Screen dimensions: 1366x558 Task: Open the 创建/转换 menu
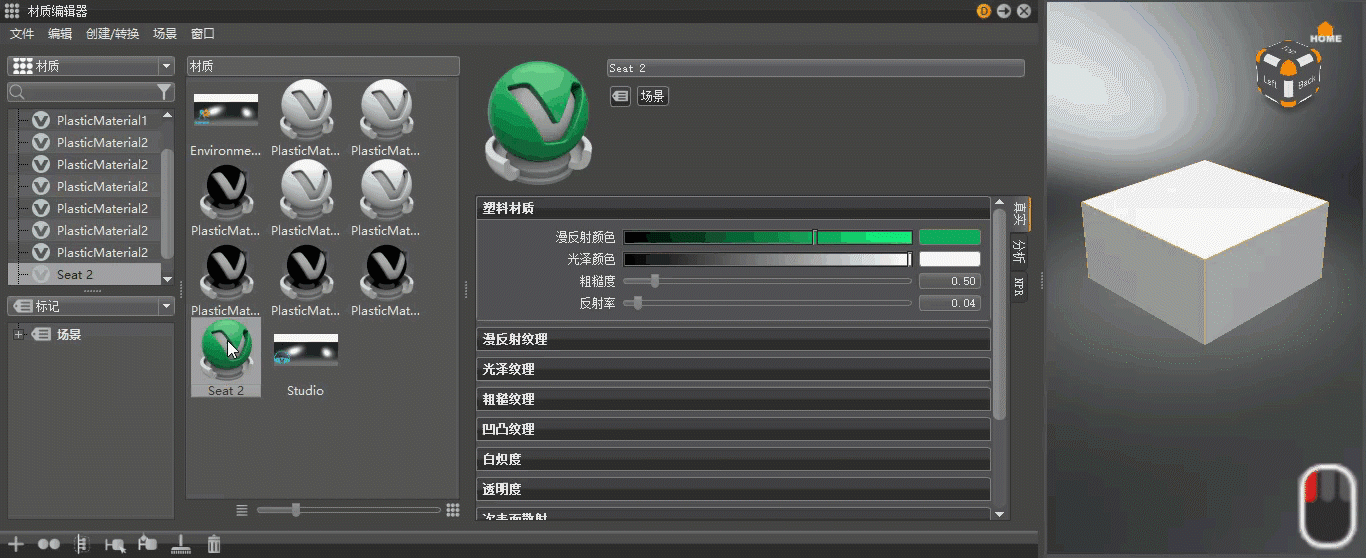tap(112, 34)
